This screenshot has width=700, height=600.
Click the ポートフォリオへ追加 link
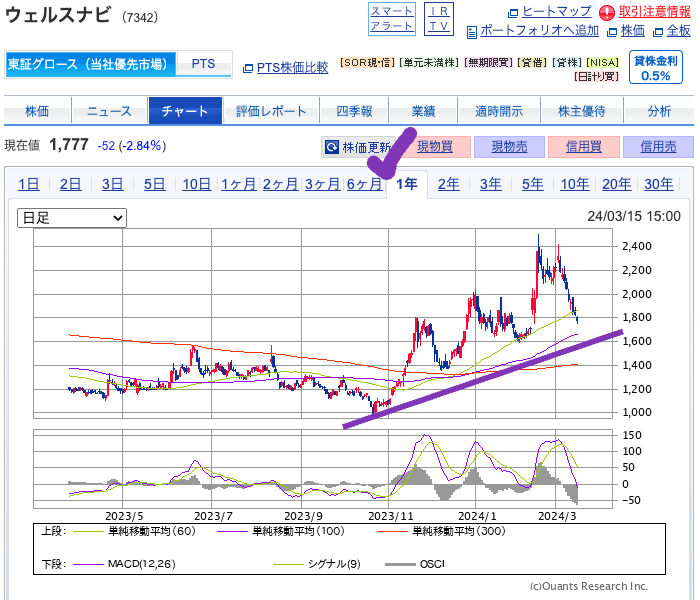coord(539,31)
